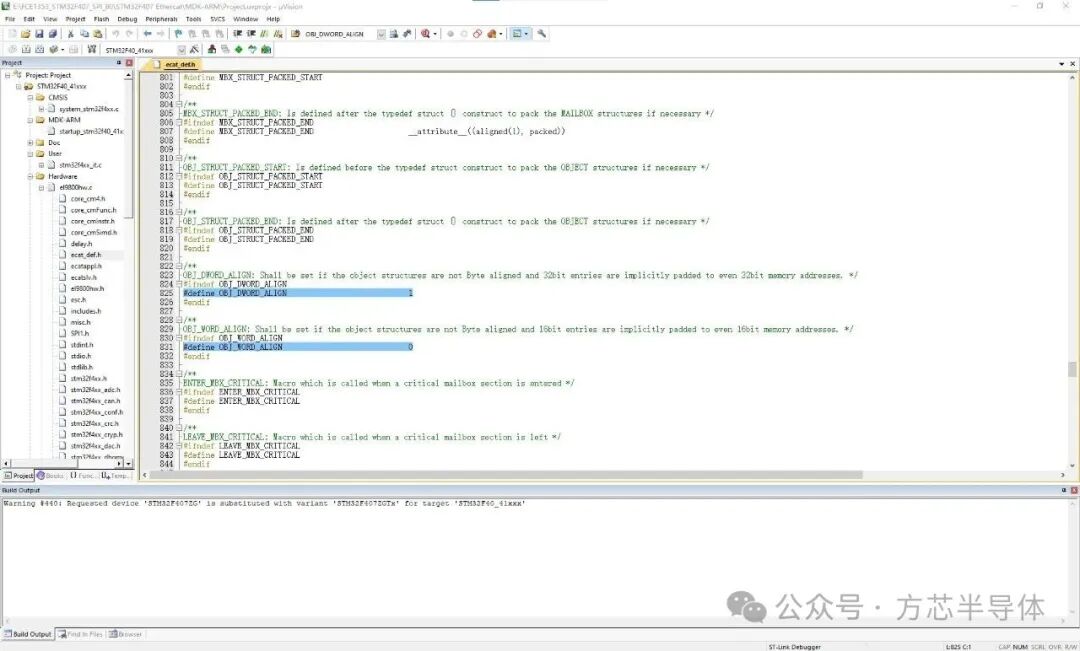Image resolution: width=1080 pixels, height=651 pixels.
Task: Collapse the CMSIS folder
Action: point(30,98)
